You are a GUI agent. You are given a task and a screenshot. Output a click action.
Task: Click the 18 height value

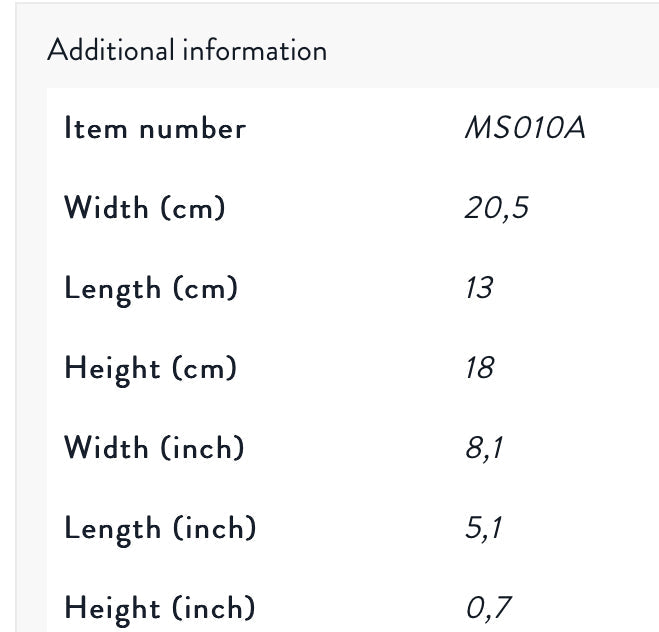[480, 368]
